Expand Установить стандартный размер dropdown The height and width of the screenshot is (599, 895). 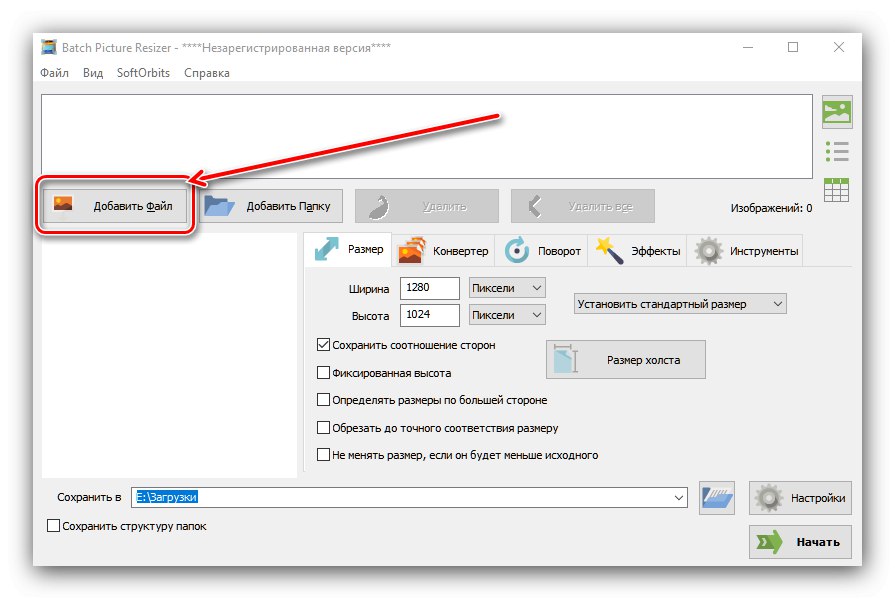(x=680, y=304)
